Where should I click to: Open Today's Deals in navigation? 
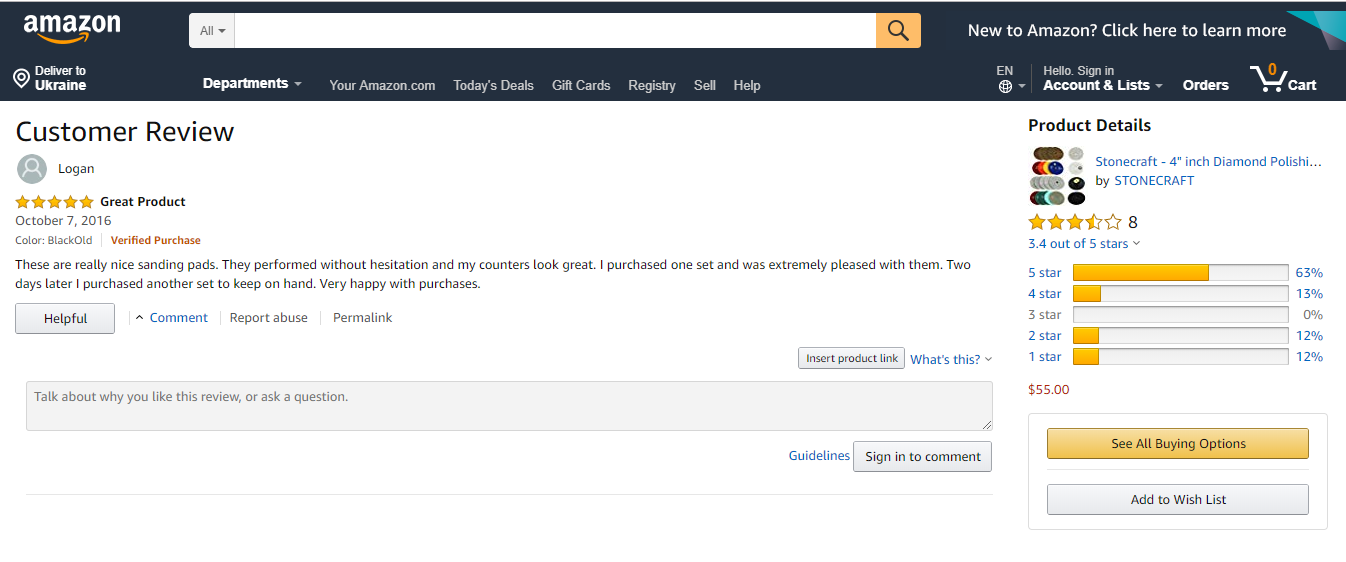pos(493,85)
